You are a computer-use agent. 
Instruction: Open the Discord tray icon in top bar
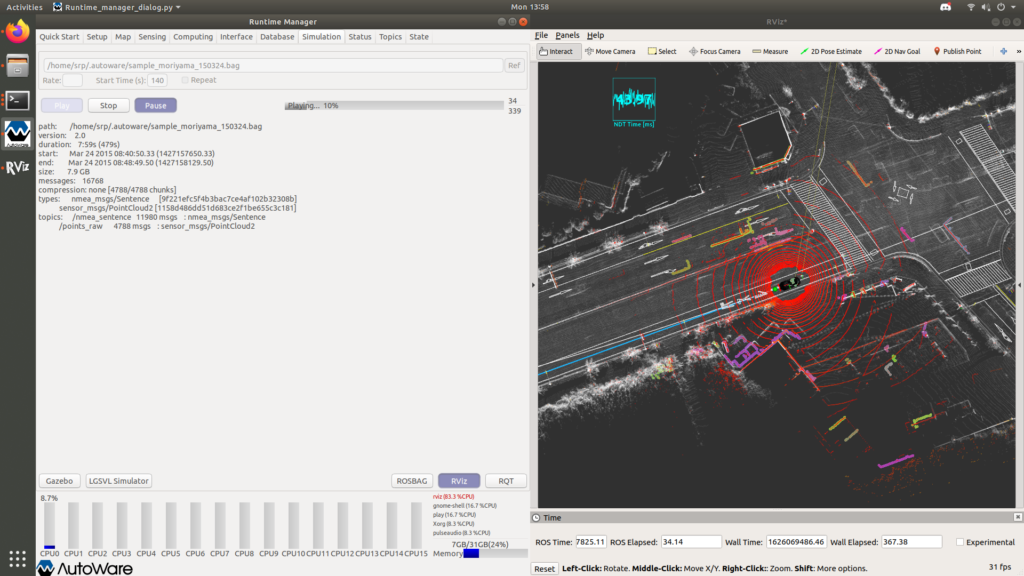[x=945, y=7]
